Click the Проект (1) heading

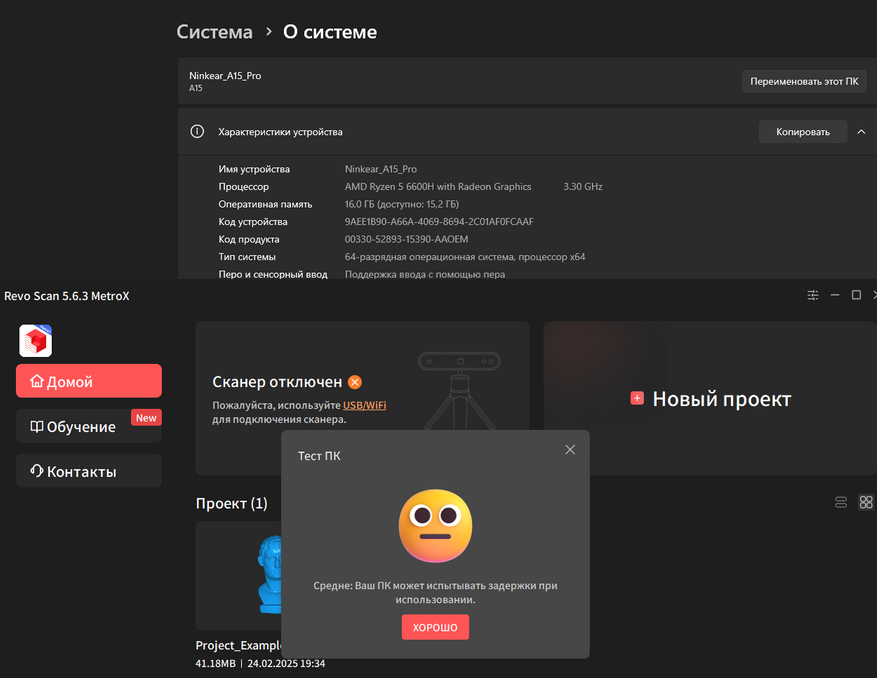tap(232, 503)
